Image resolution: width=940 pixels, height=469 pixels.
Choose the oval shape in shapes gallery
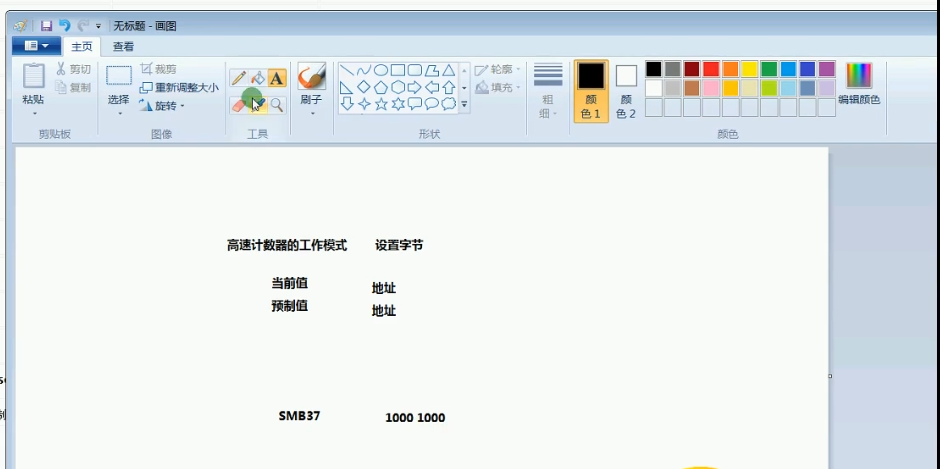381,70
